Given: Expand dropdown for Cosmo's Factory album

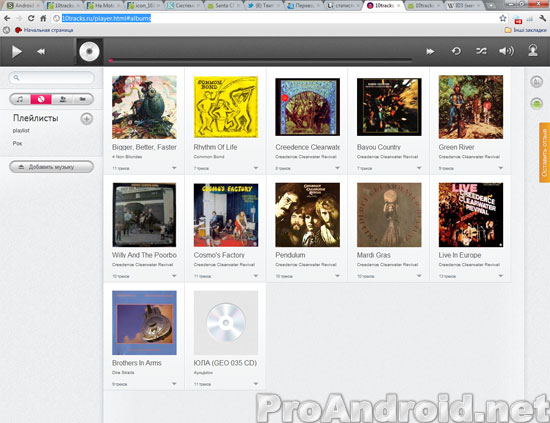Looking at the screenshot, I should 256,276.
